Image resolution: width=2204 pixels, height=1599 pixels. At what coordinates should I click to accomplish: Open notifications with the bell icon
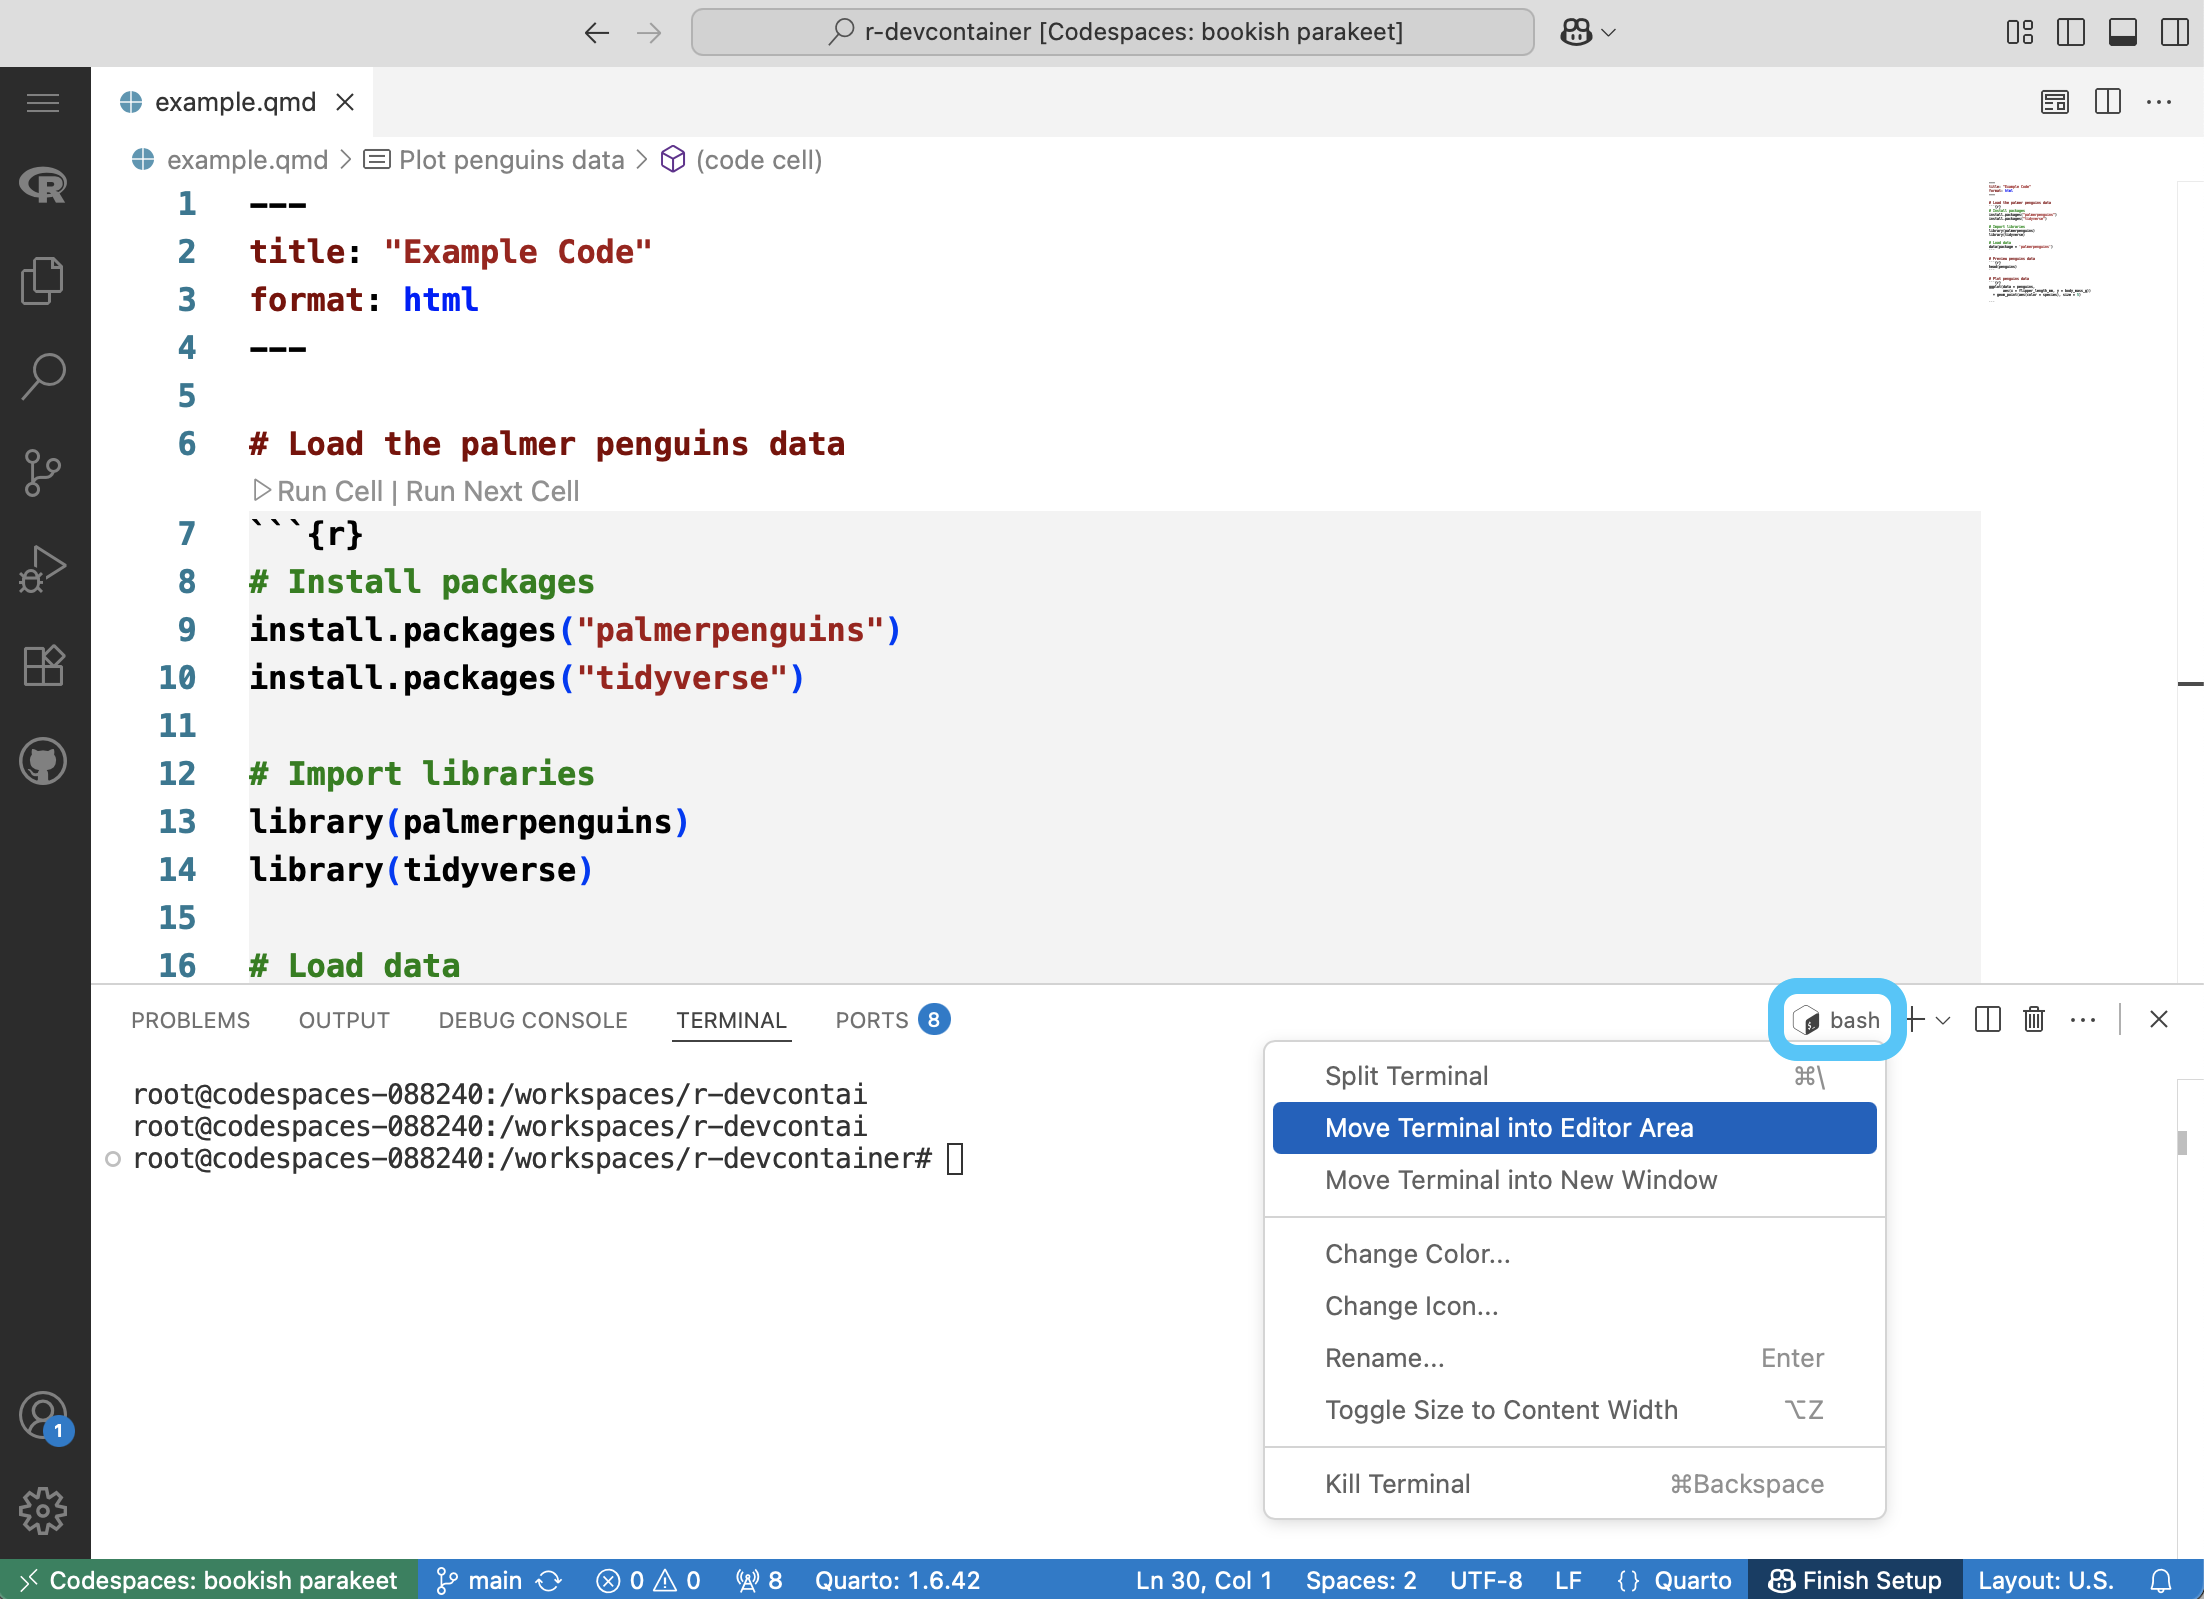2160,1580
